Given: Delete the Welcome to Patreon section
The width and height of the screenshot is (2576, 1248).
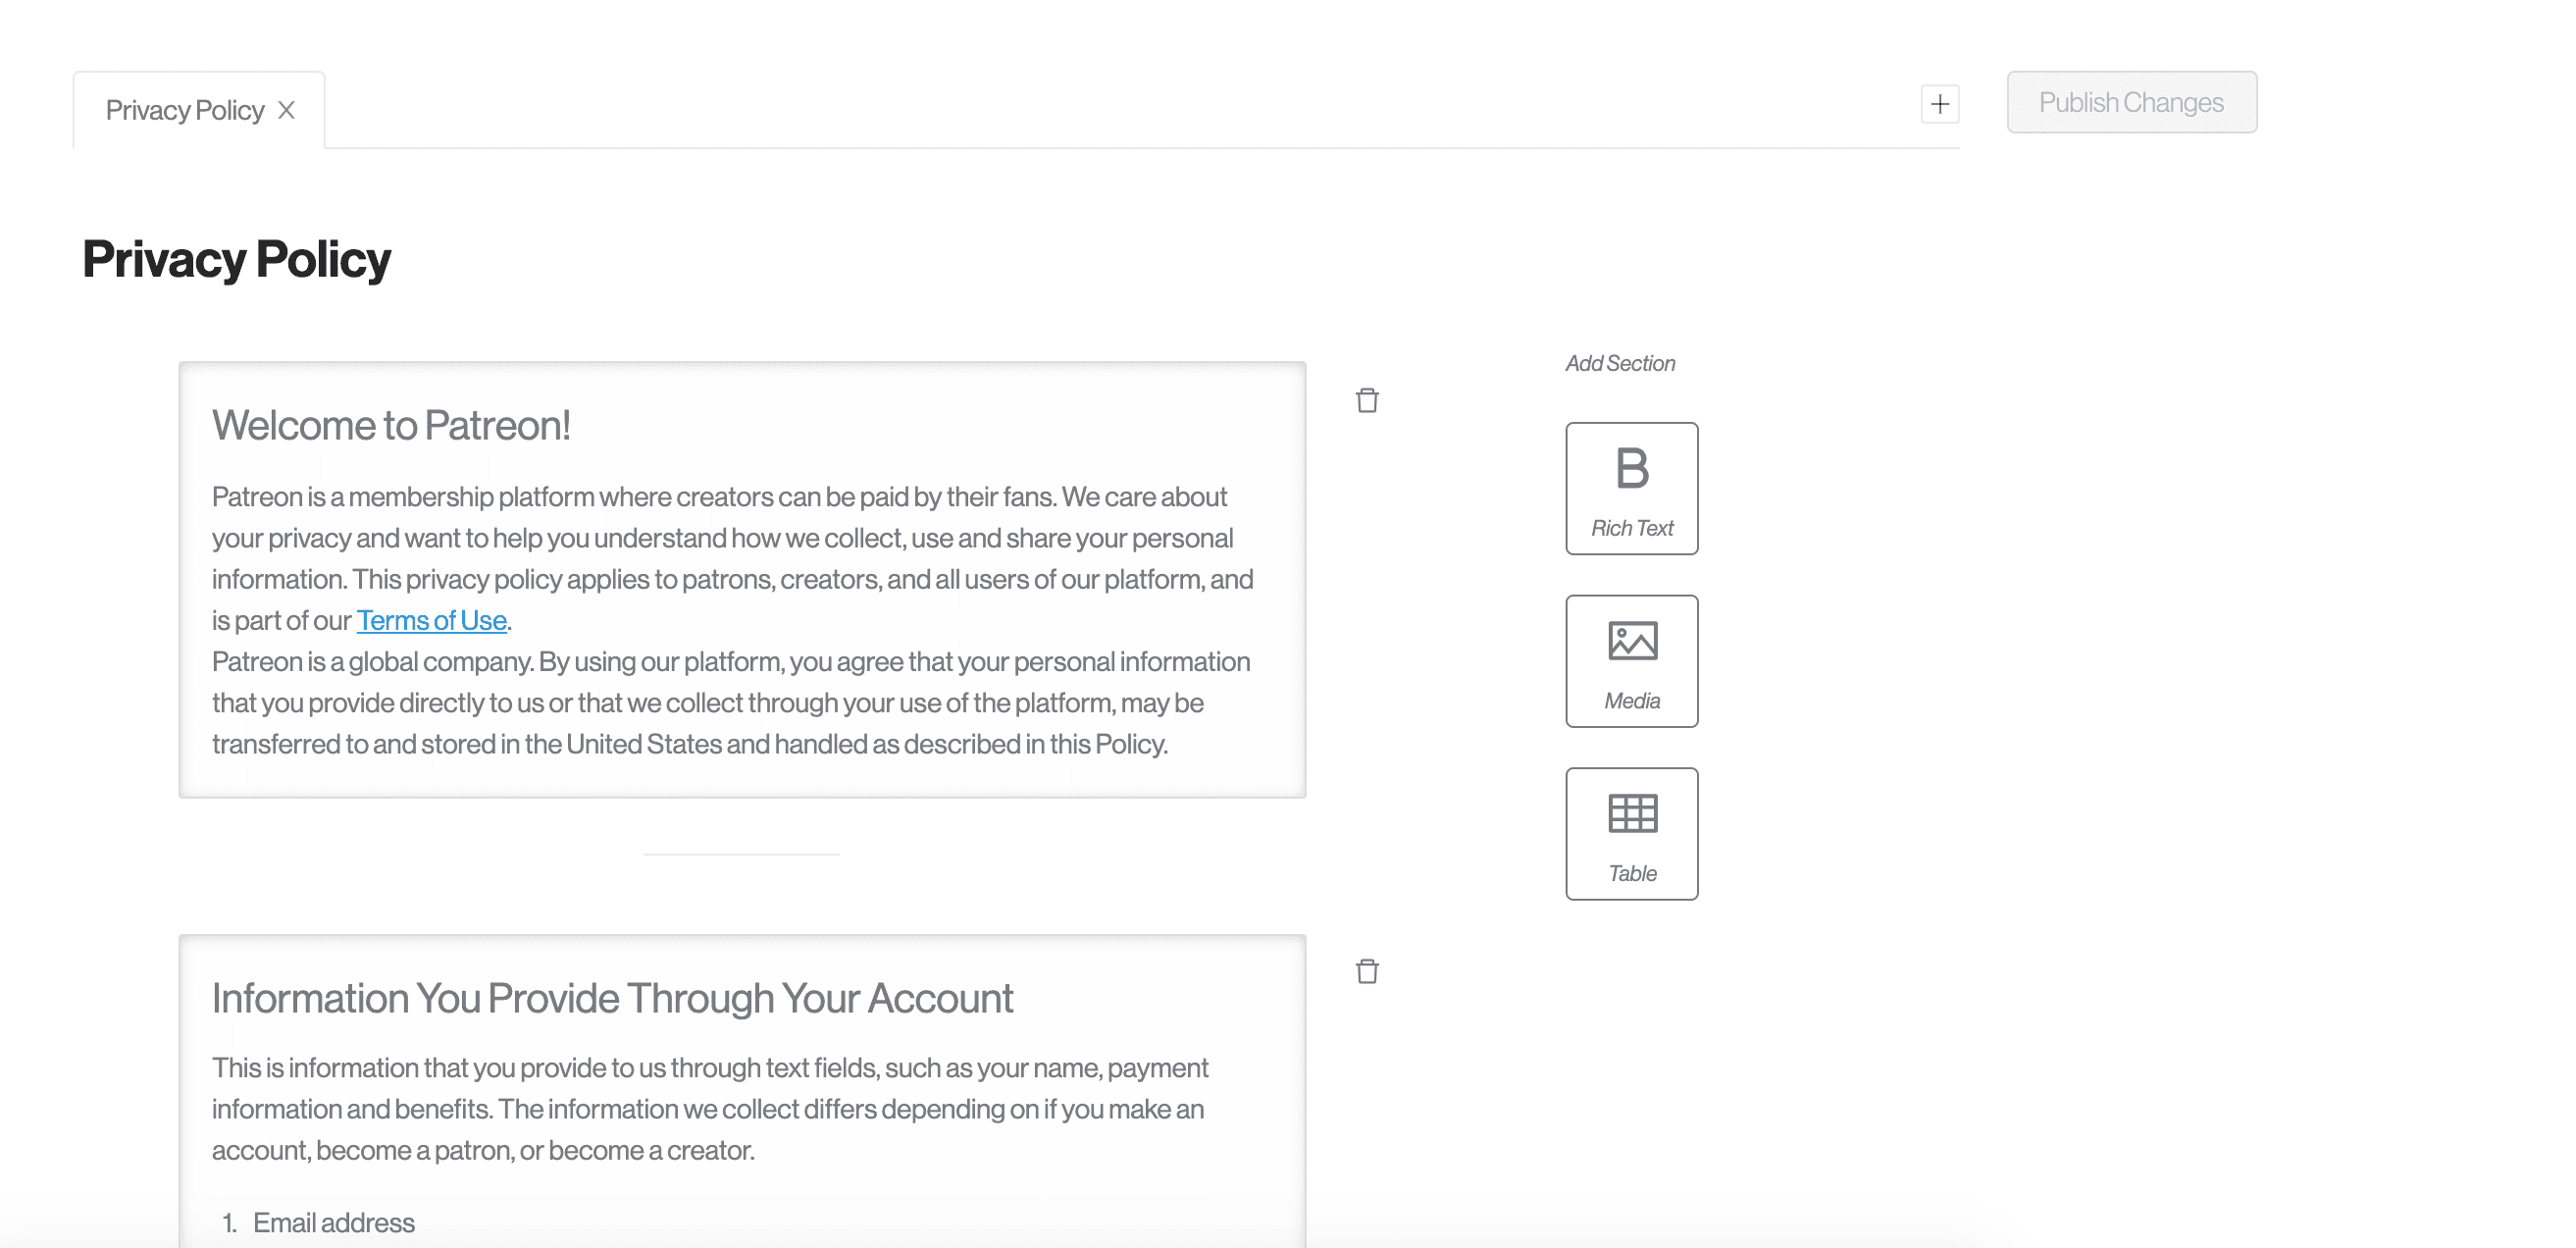Looking at the screenshot, I should 1366,401.
